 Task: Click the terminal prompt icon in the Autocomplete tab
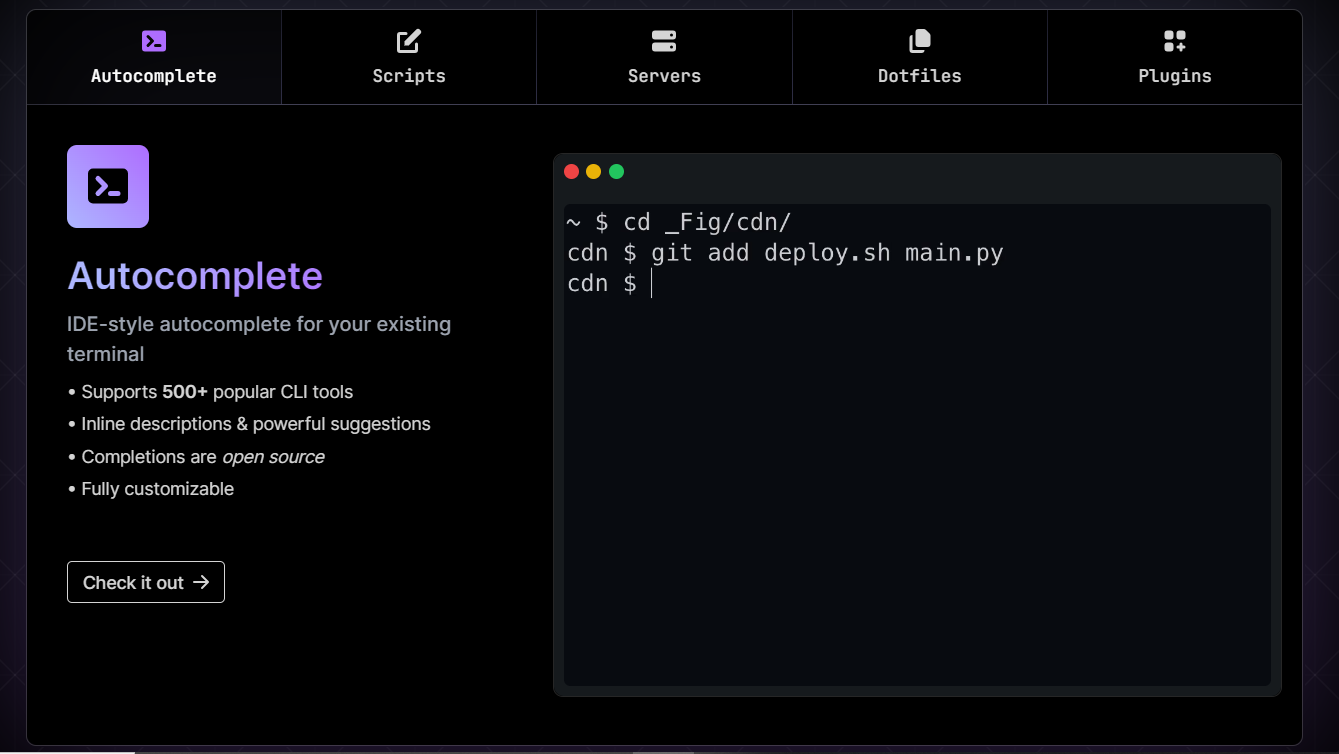coord(154,41)
